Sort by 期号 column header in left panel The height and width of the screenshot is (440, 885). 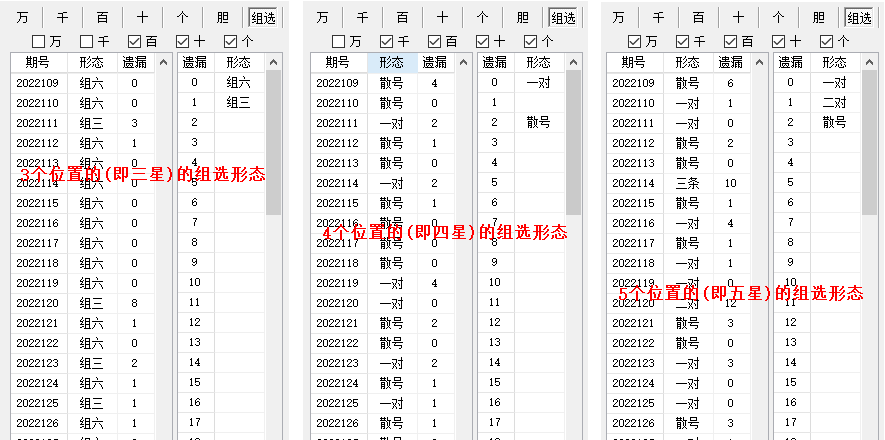[37, 62]
